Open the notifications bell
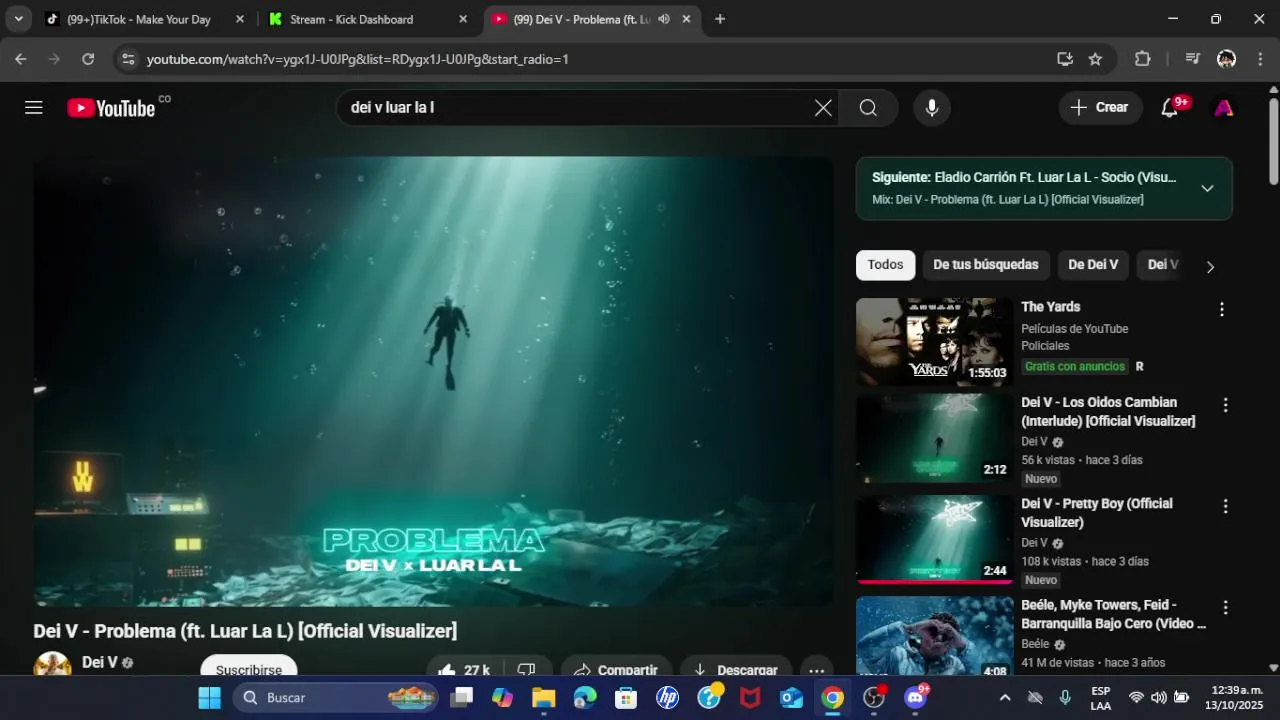This screenshot has height=720, width=1280. point(1170,108)
